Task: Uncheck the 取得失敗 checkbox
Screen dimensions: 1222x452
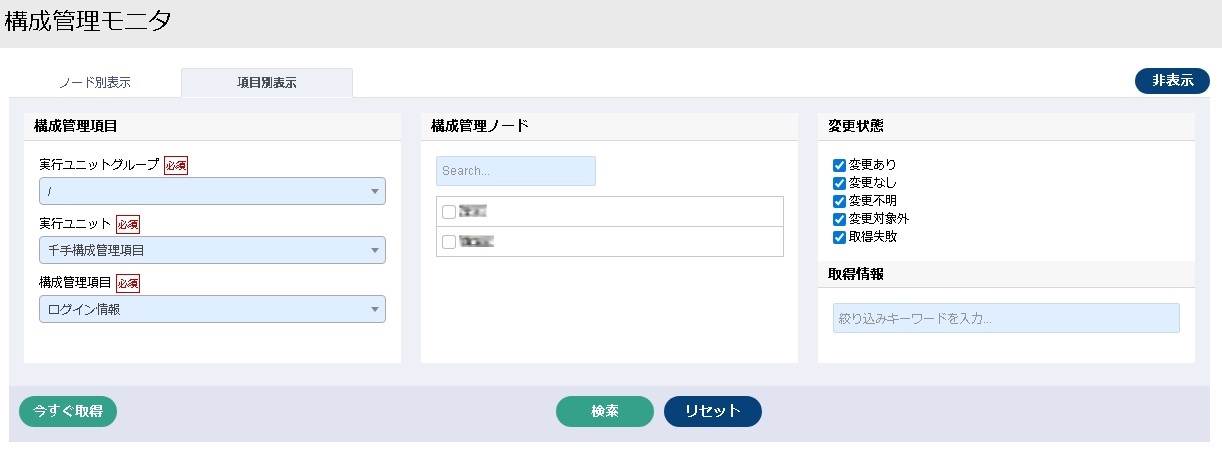Action: pyautogui.click(x=840, y=237)
